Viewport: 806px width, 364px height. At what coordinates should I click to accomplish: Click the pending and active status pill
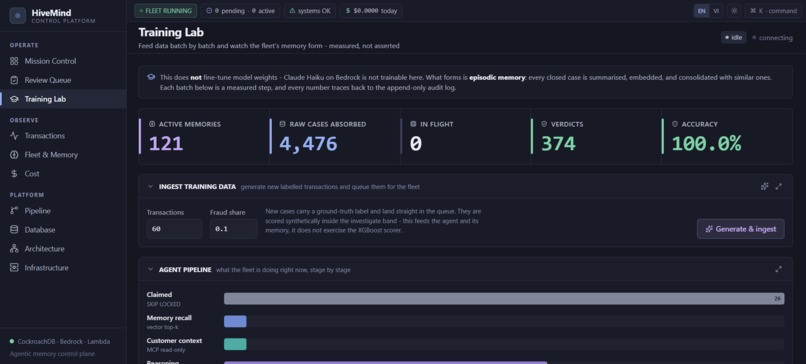(241, 11)
